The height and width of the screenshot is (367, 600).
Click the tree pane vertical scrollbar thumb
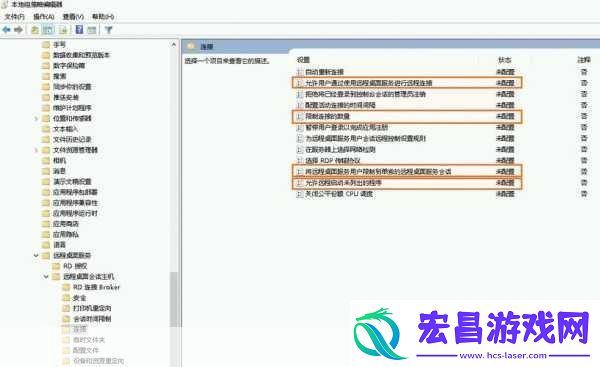click(174, 299)
